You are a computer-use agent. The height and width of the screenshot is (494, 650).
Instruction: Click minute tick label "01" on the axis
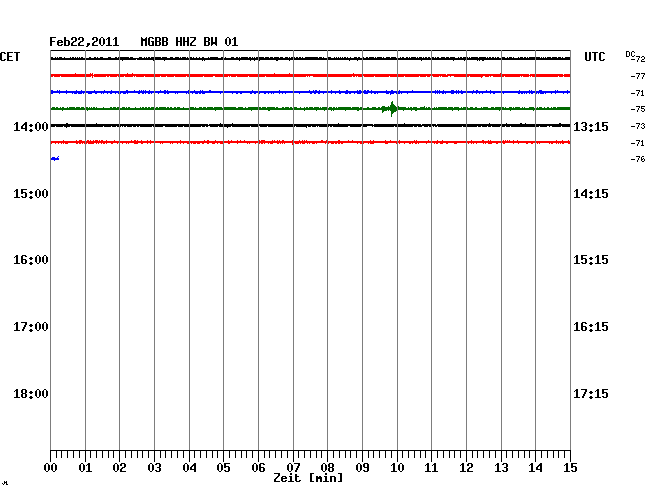[x=85, y=468]
